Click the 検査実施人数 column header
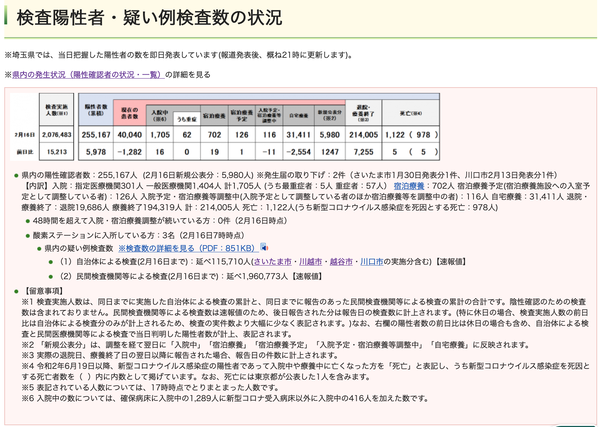This screenshot has width=600, height=427. pyautogui.click(x=57, y=110)
